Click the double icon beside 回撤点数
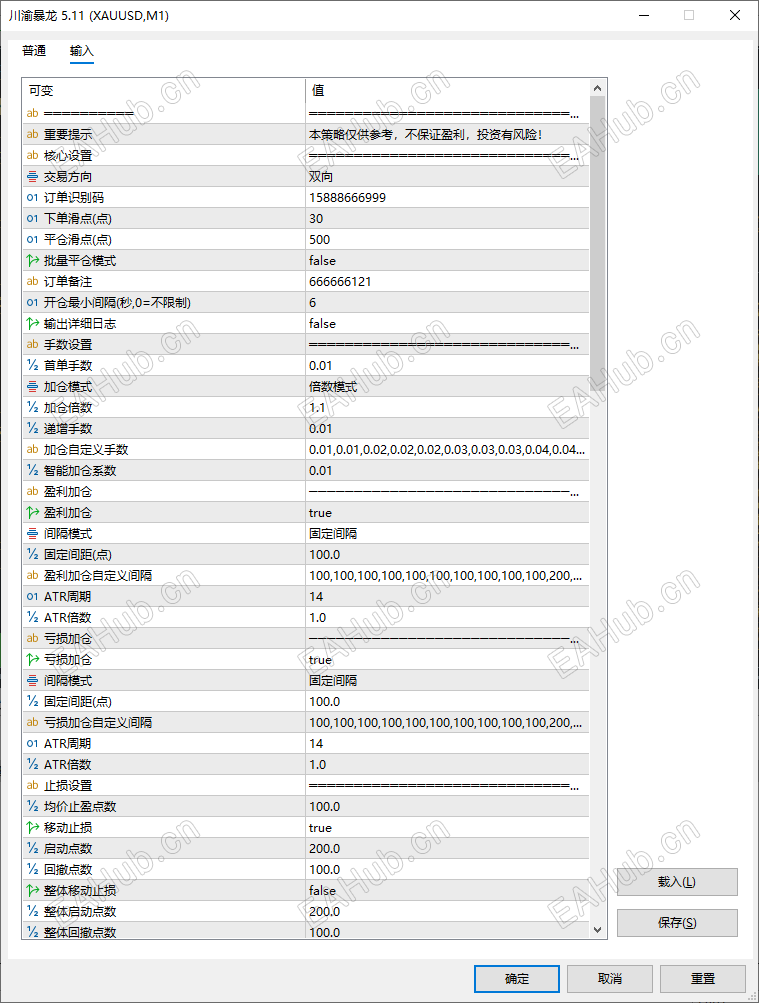Image resolution: width=759 pixels, height=1003 pixels. pos(33,869)
